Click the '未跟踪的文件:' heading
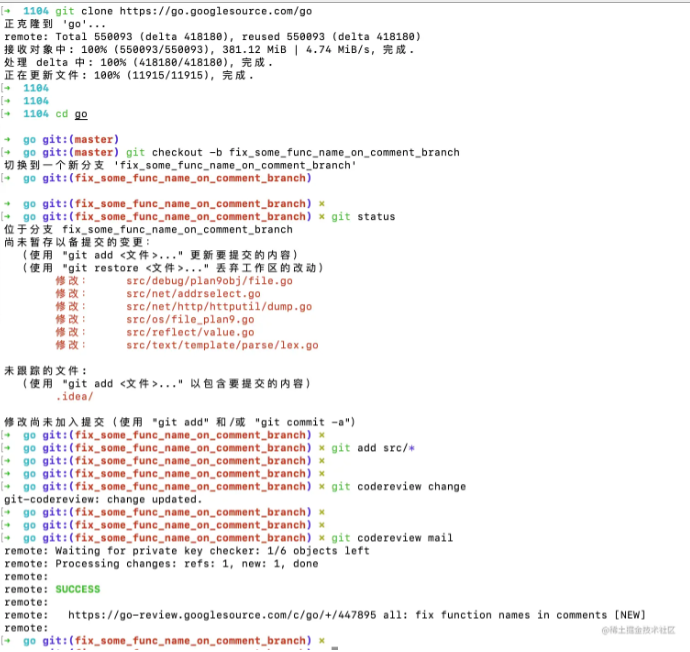The image size is (690, 652). click(46, 371)
